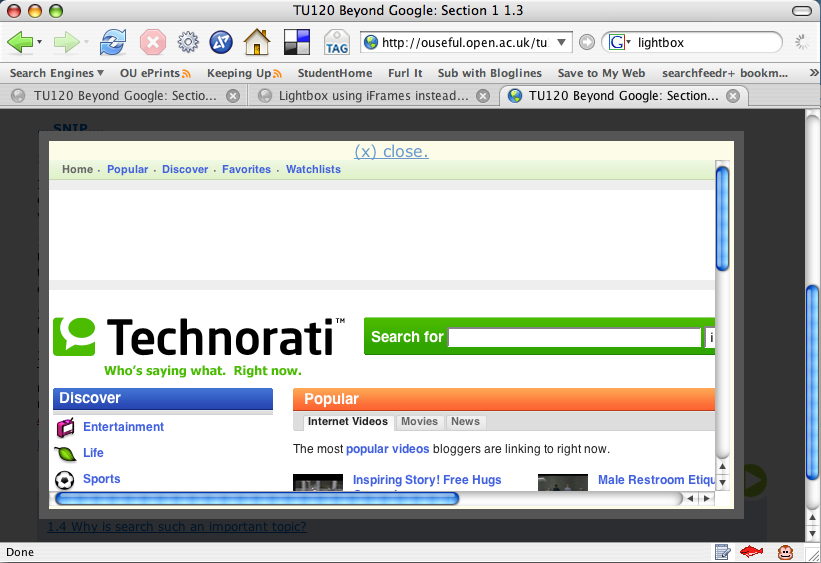
Task: Open the Keeping Up feed bookmark
Action: point(244,73)
